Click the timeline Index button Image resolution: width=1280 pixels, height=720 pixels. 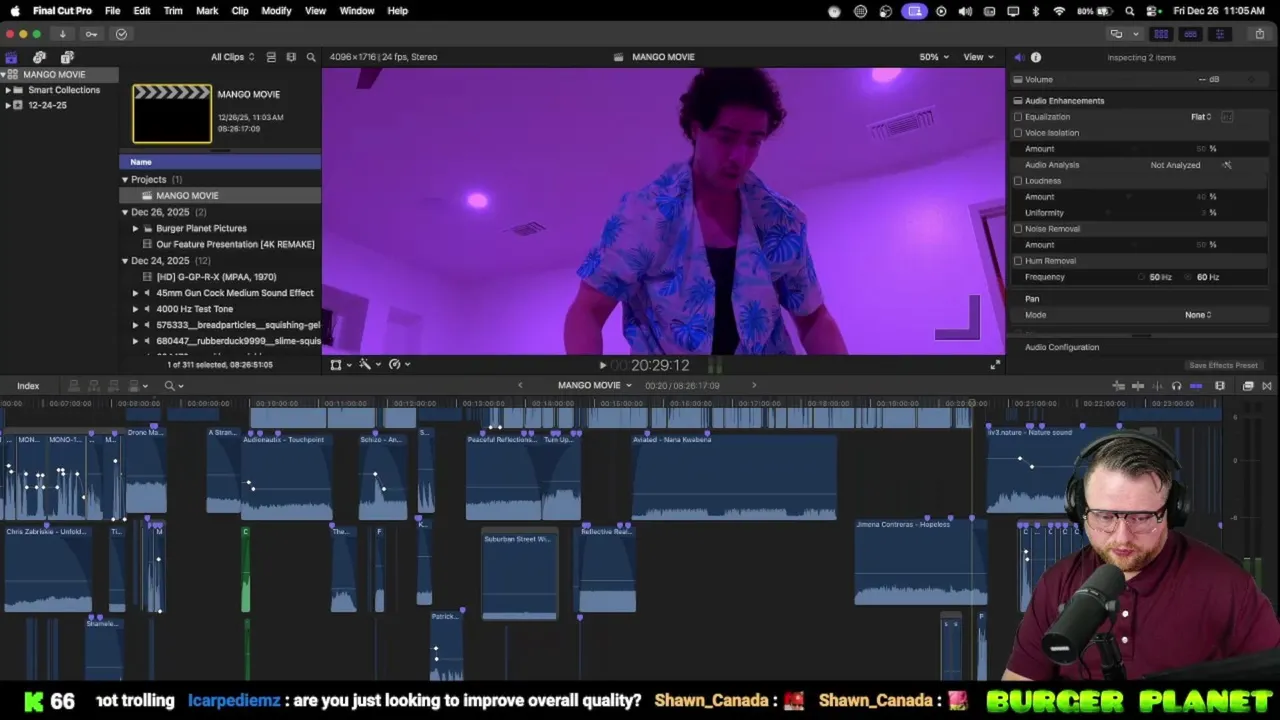coord(28,386)
